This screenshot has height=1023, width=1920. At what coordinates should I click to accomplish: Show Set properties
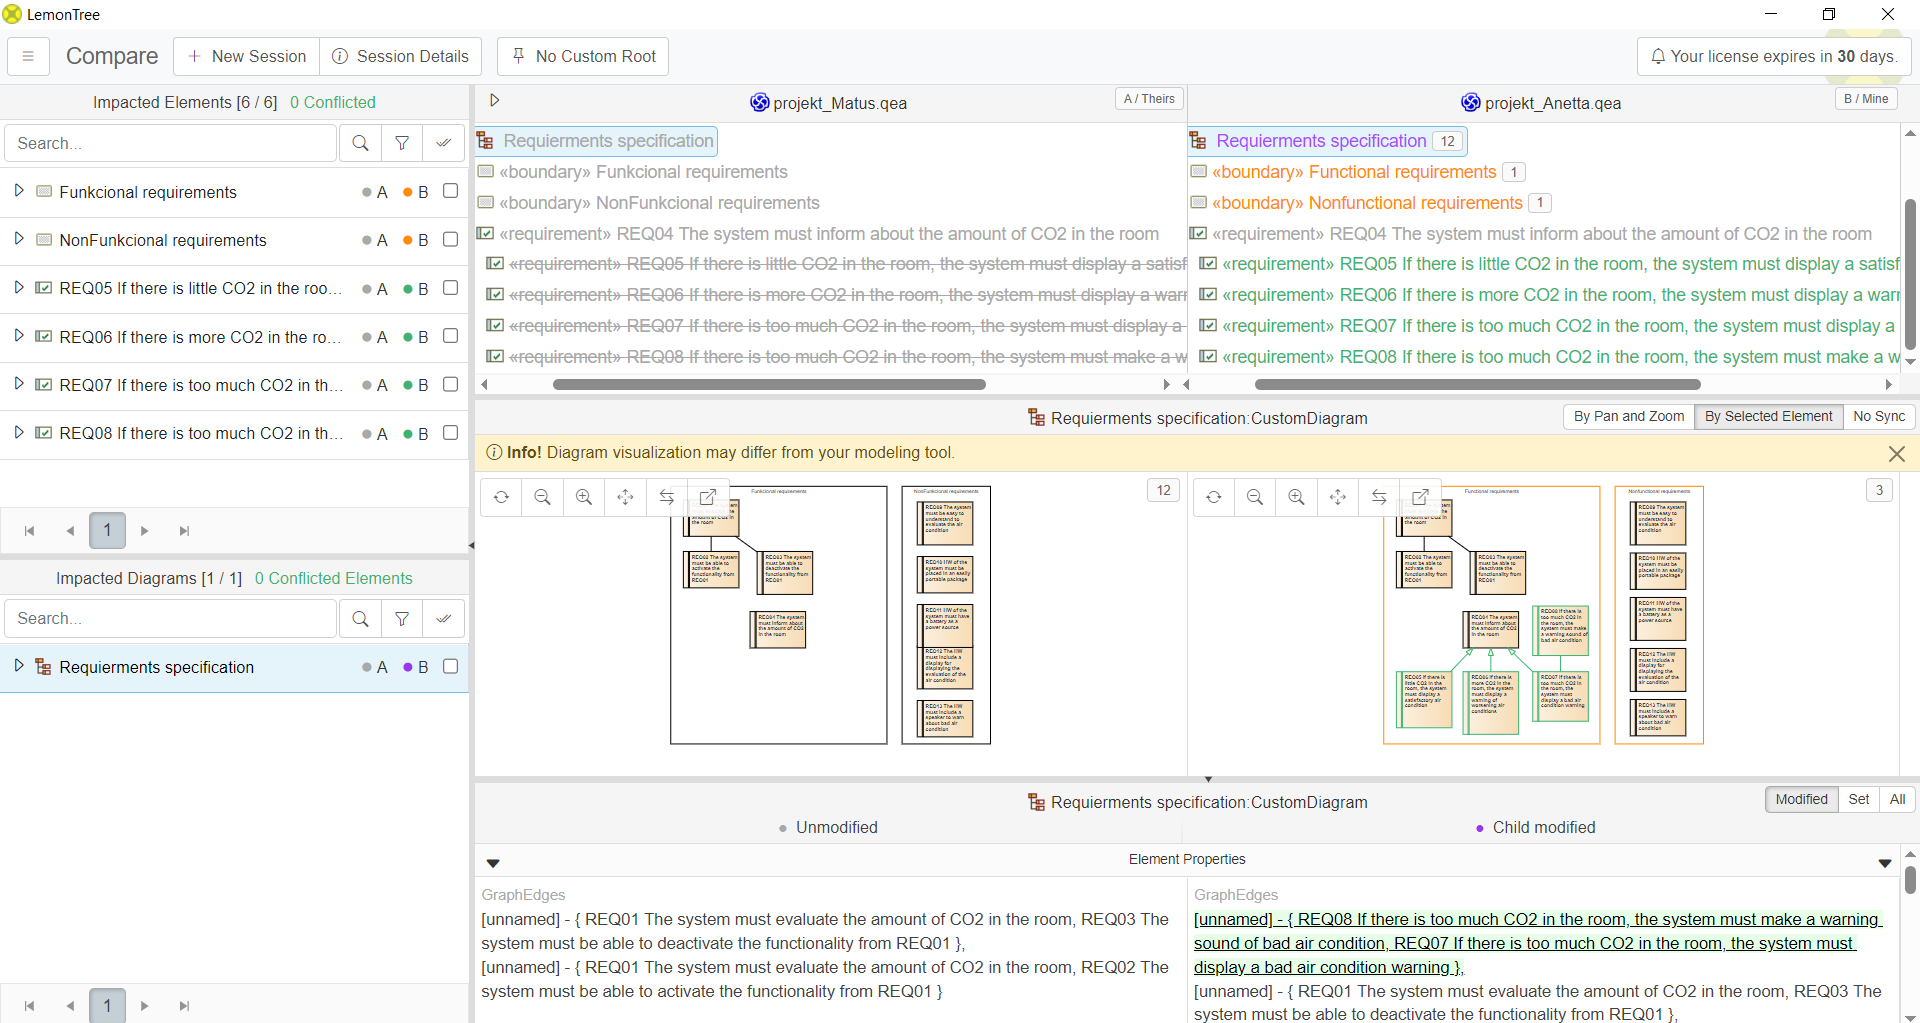(1858, 799)
